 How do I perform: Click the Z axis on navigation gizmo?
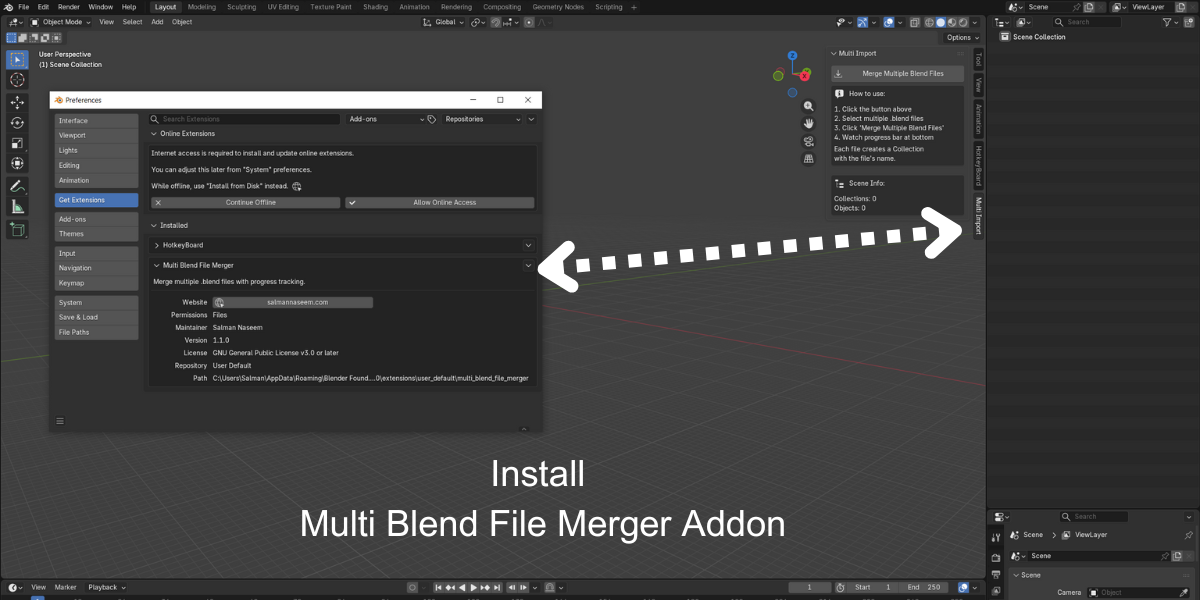point(792,57)
